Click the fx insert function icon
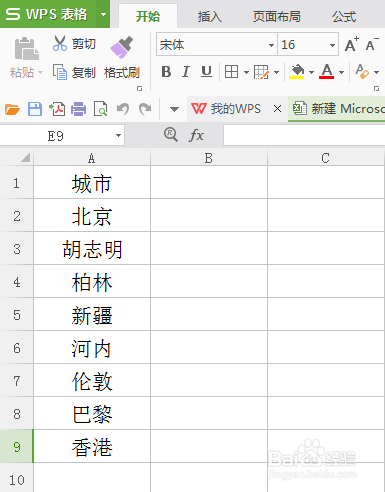This screenshot has height=492, width=385. [x=196, y=135]
